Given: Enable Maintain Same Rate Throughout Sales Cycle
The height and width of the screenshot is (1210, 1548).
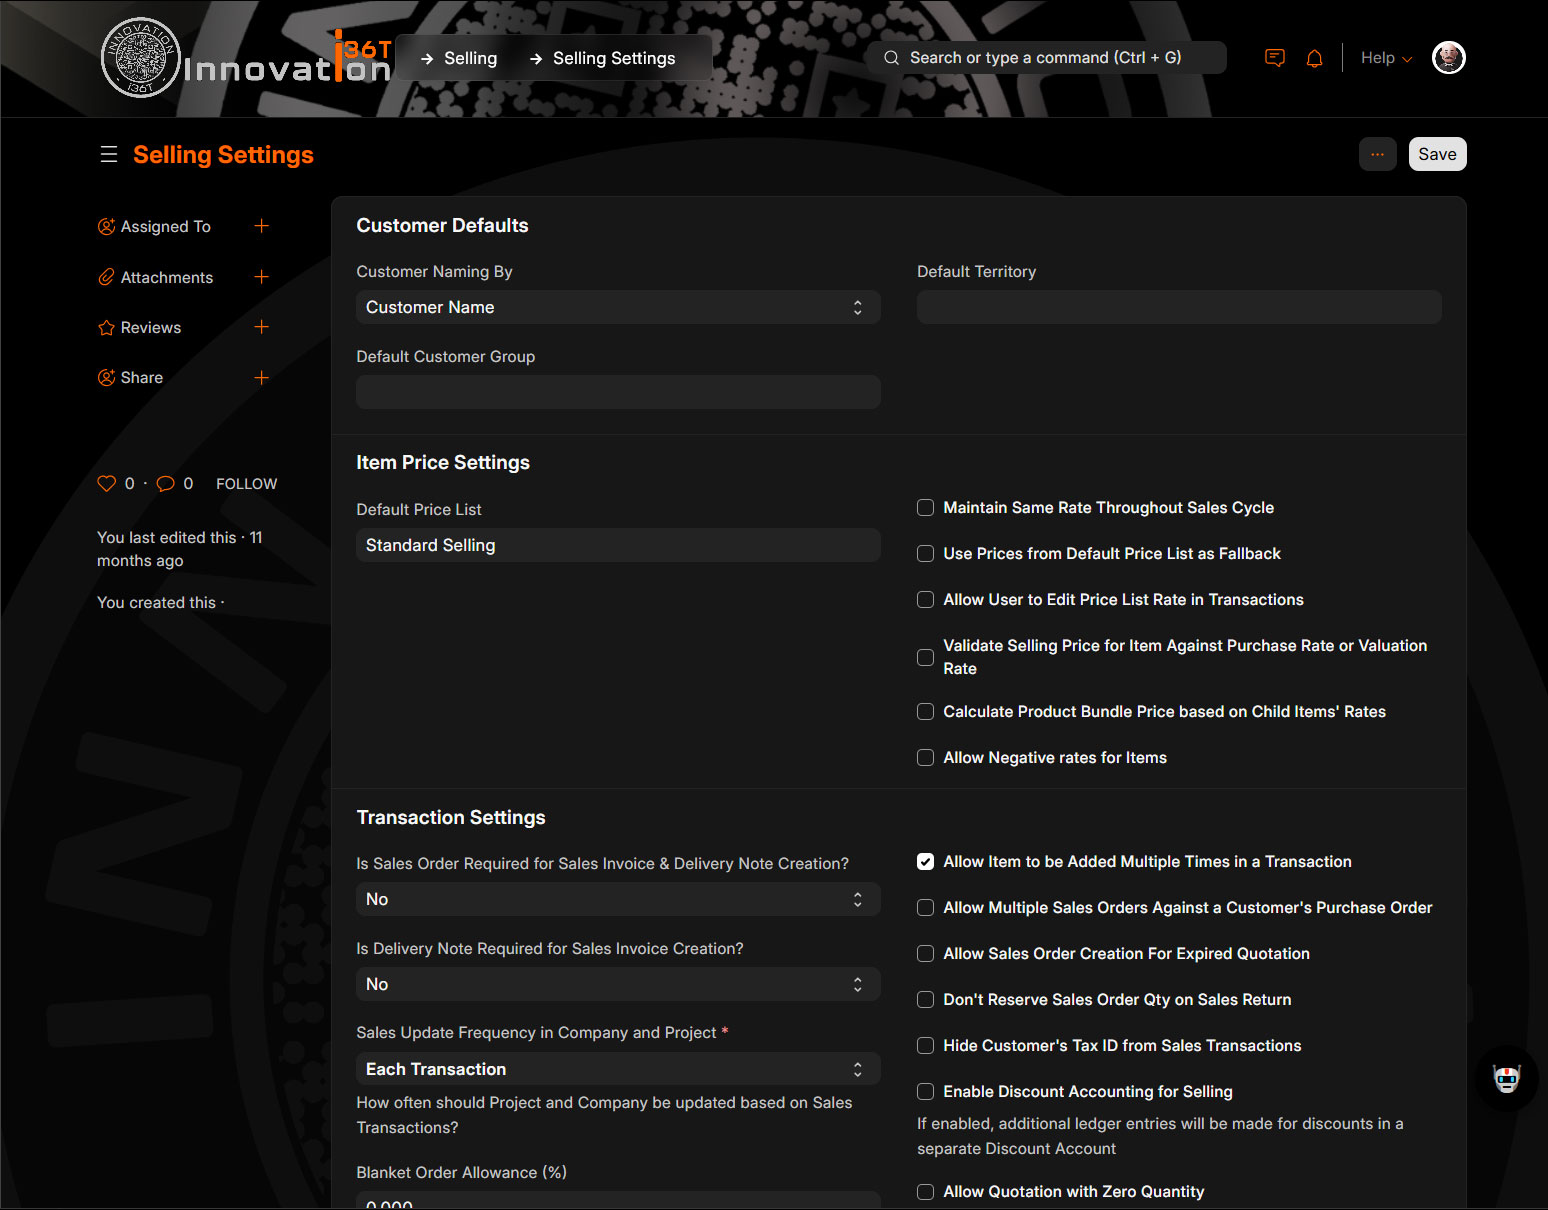Looking at the screenshot, I should coord(925,508).
